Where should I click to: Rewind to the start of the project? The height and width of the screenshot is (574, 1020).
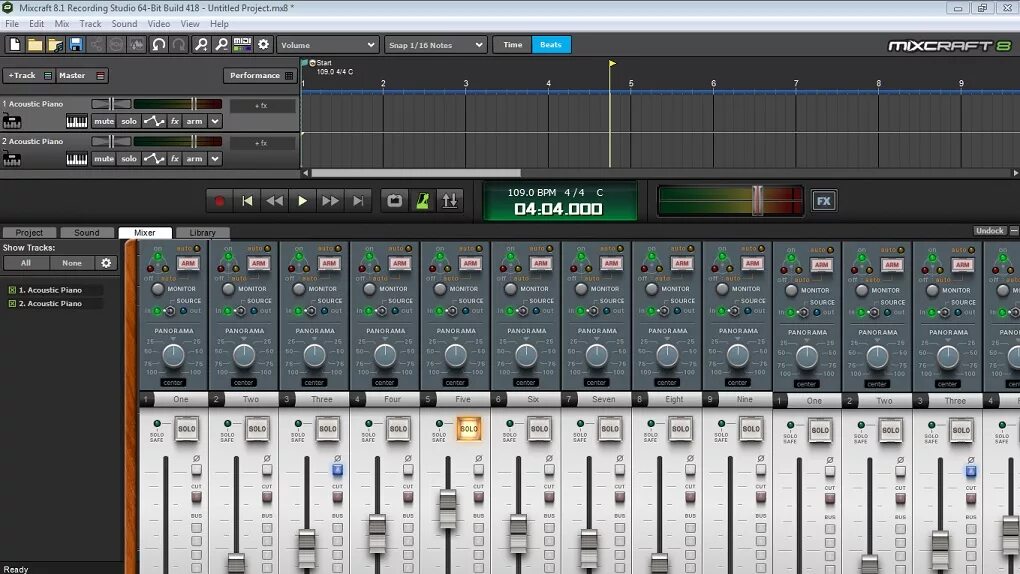click(247, 201)
